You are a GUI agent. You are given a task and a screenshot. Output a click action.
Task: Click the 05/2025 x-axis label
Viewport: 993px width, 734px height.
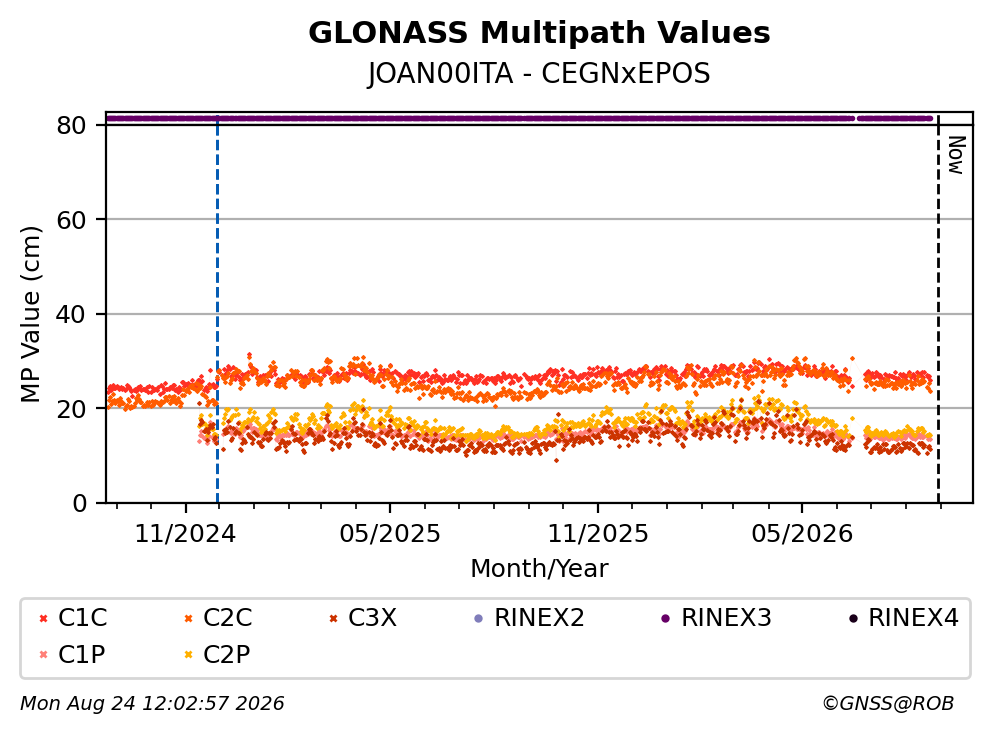pos(389,534)
